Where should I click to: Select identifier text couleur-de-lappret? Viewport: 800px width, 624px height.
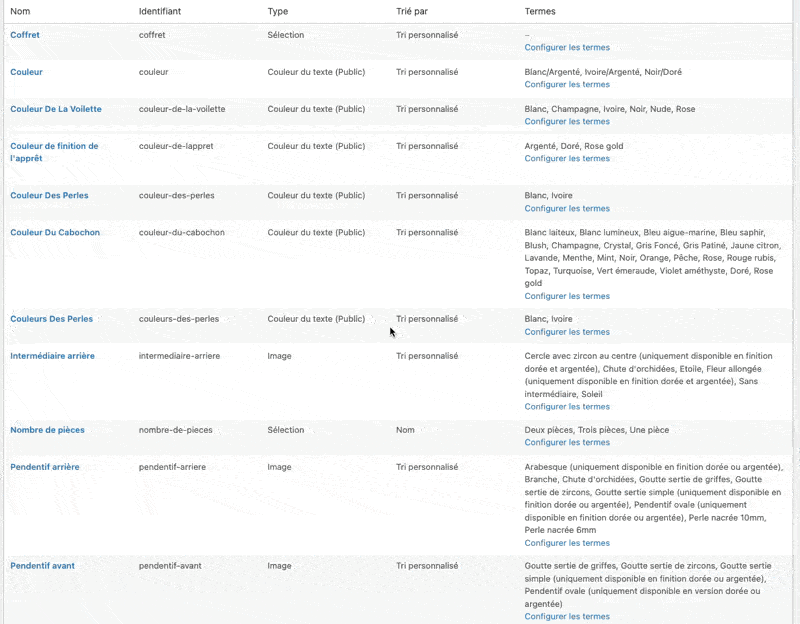[176, 146]
